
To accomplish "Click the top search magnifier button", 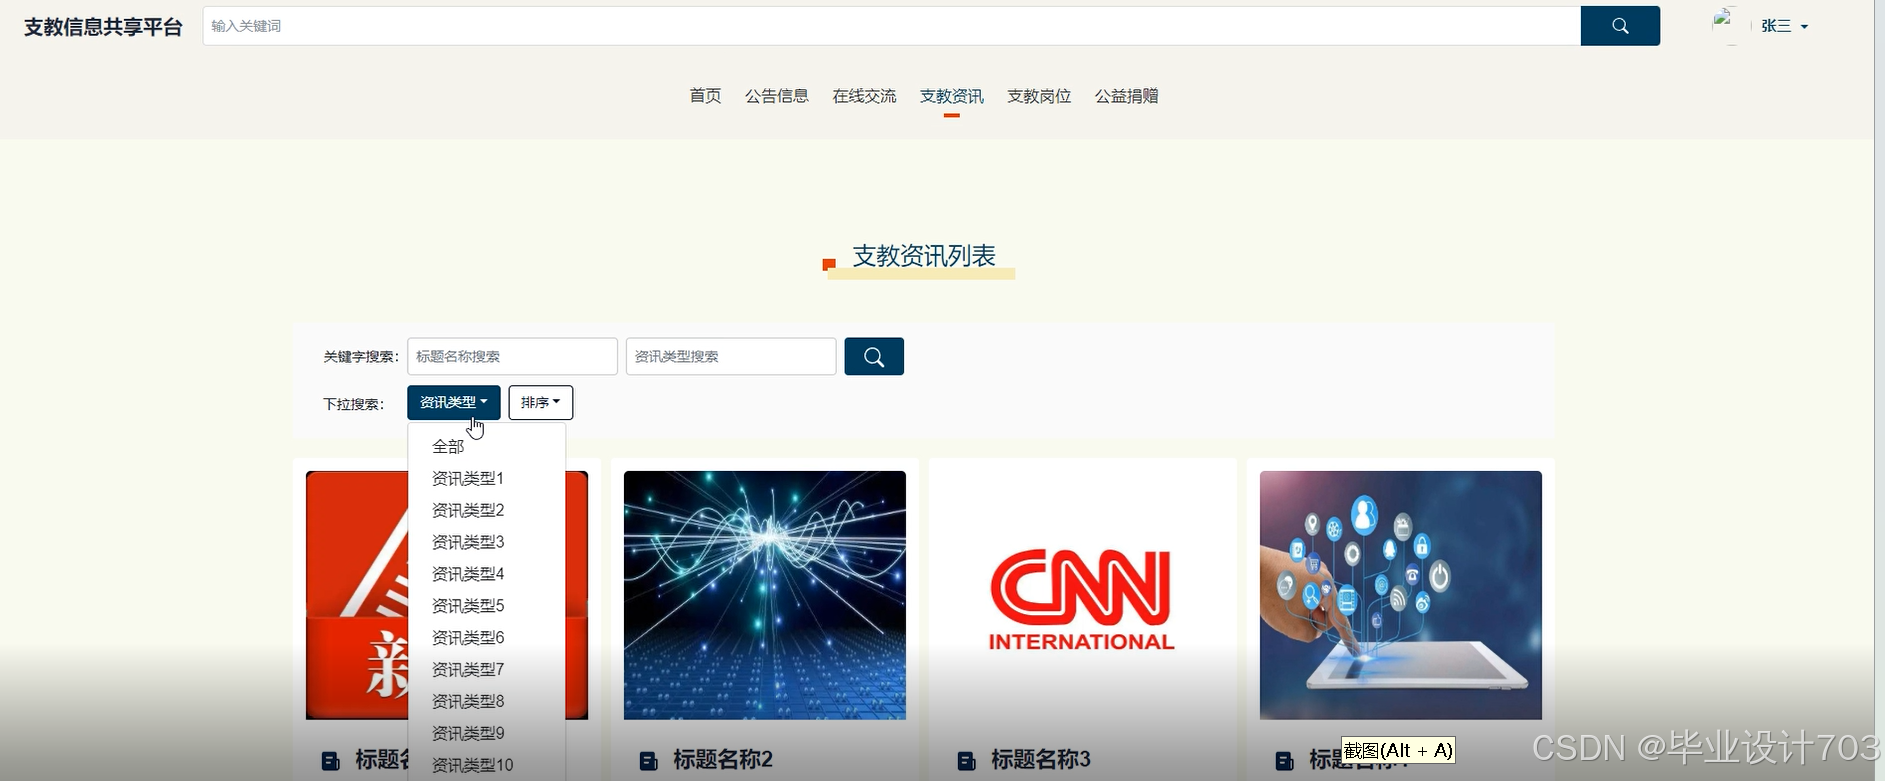I will [x=1620, y=26].
